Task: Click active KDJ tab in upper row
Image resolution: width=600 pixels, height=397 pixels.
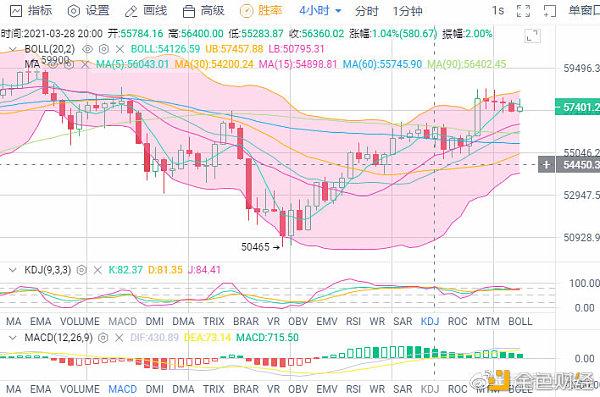Action: click(x=430, y=322)
